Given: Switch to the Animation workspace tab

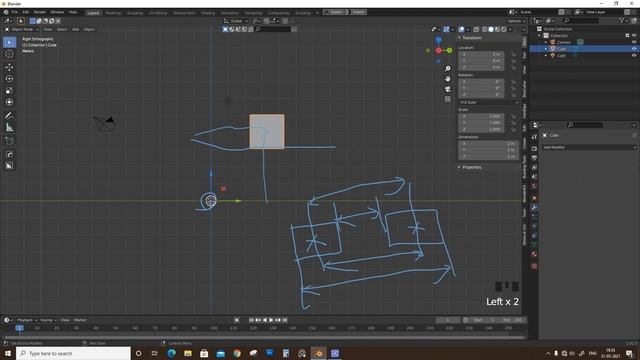Looking at the screenshot, I should tap(230, 13).
